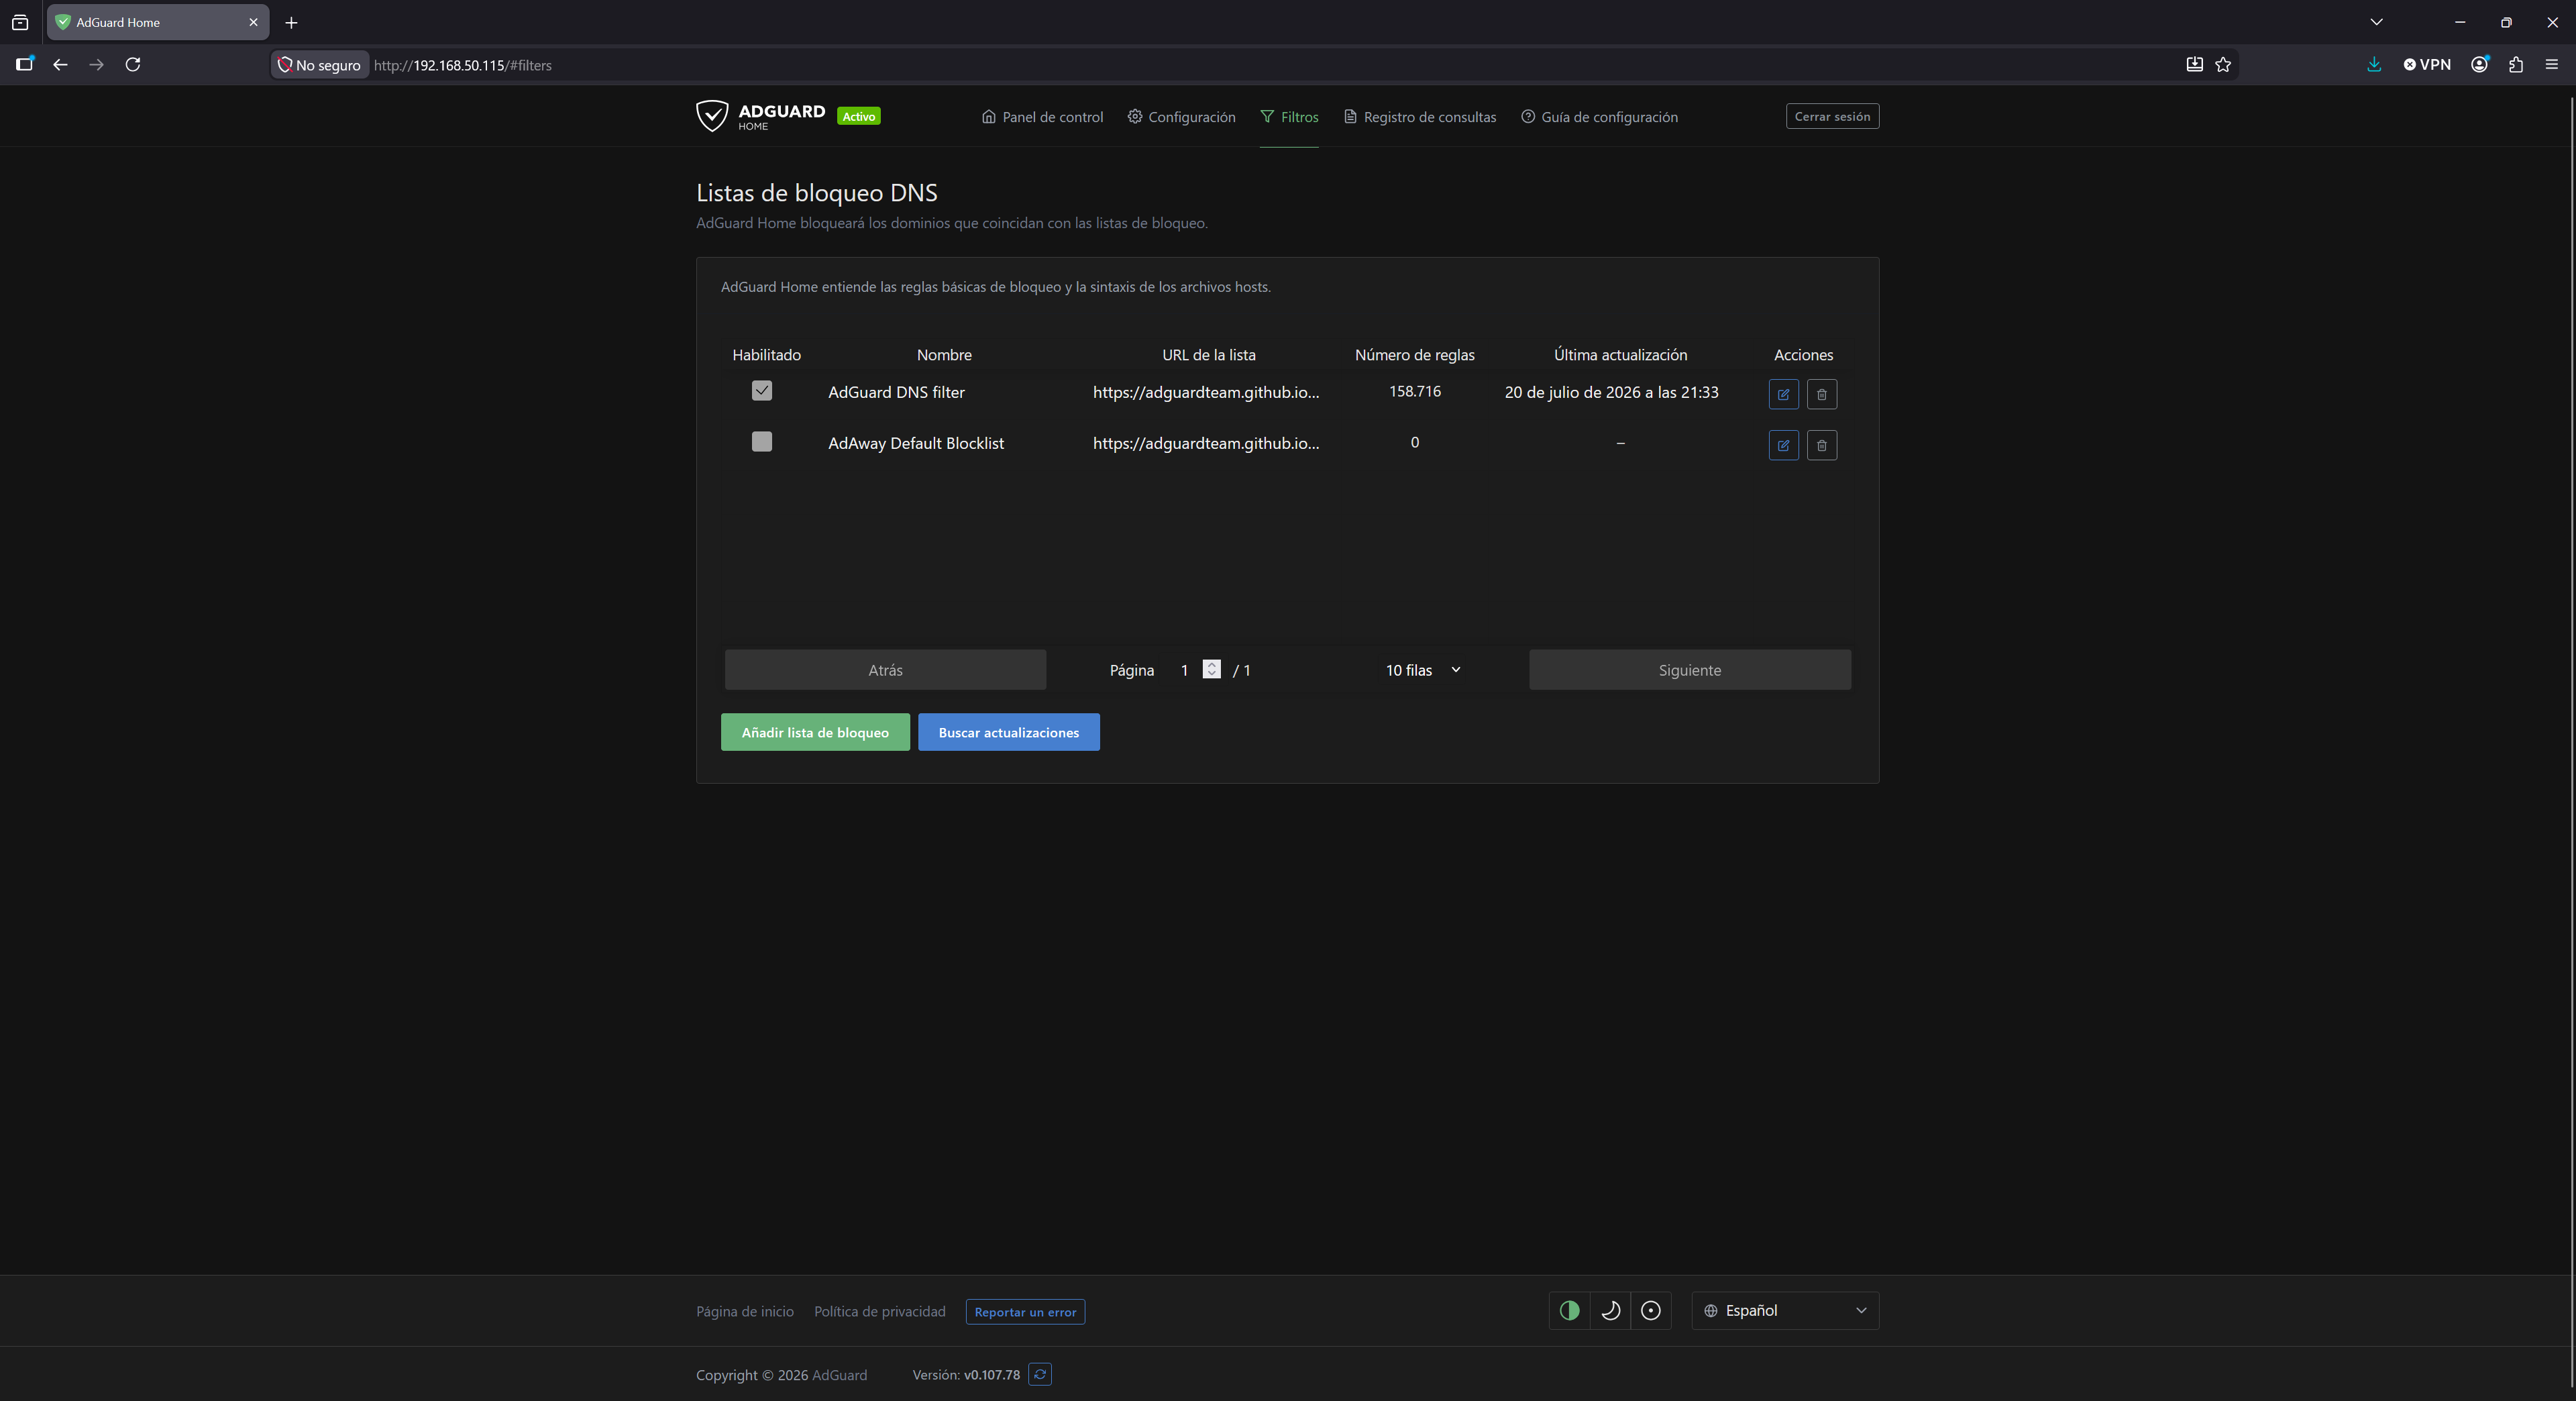Viewport: 2576px width, 1401px height.
Task: Open the Política de privacidad link
Action: click(x=880, y=1311)
